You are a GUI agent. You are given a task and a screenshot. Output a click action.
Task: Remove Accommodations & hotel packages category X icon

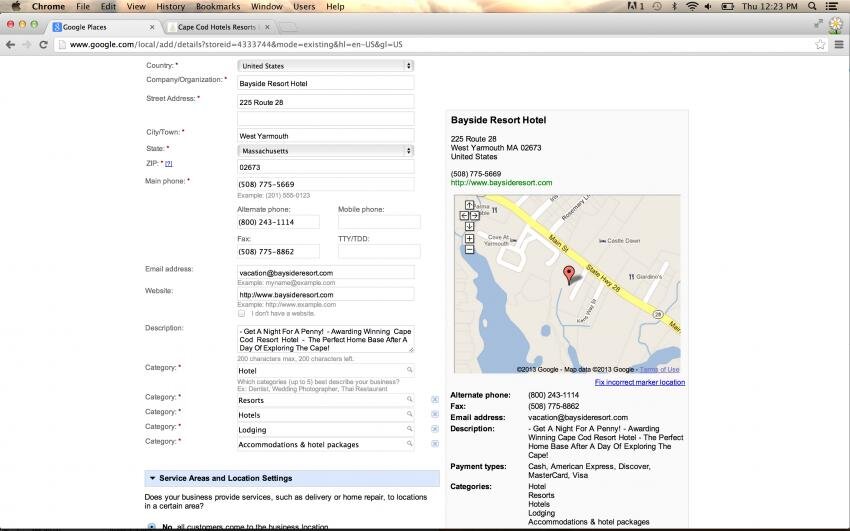(435, 443)
